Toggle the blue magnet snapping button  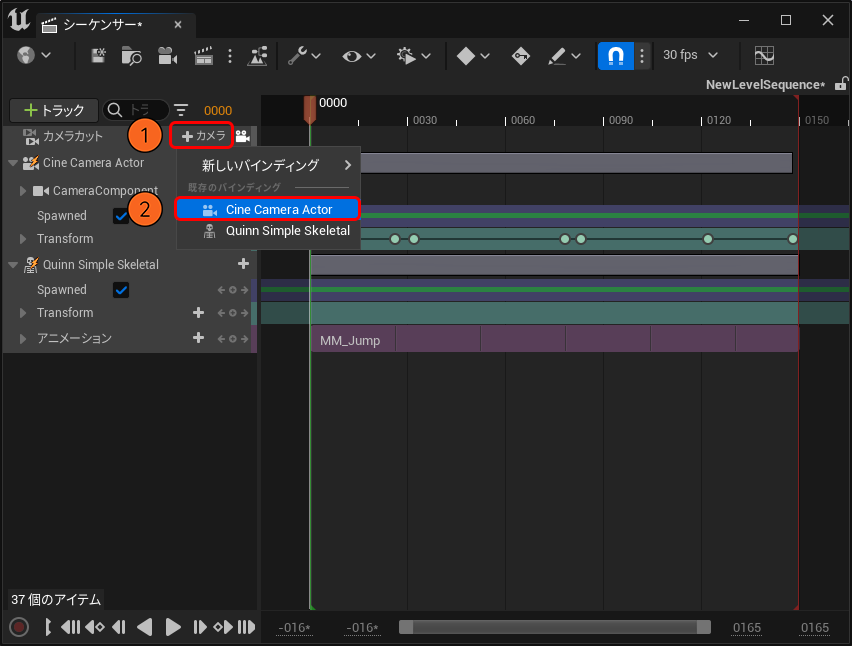615,56
